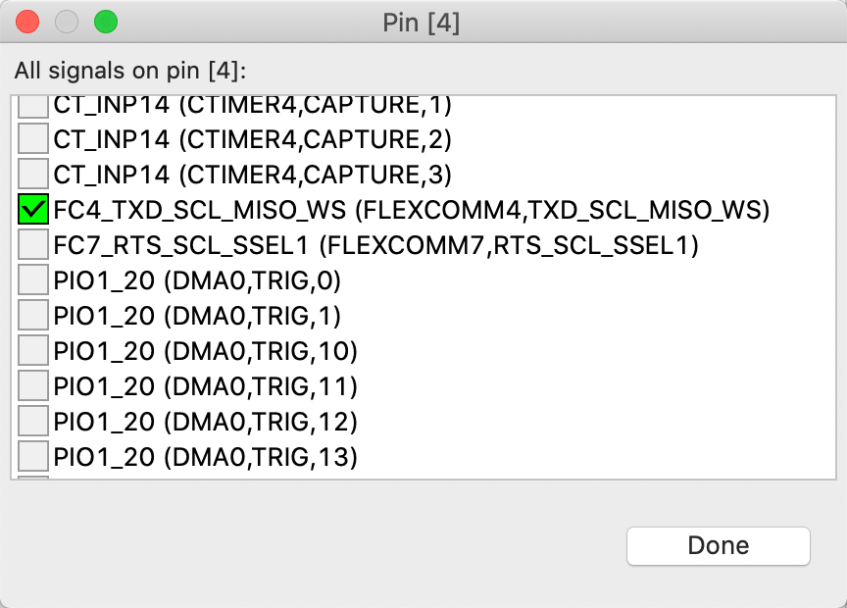847x608 pixels.
Task: Click the FC7_RTS_SCL_SSEL1 (FLEXCOMM7) label text
Action: (375, 245)
